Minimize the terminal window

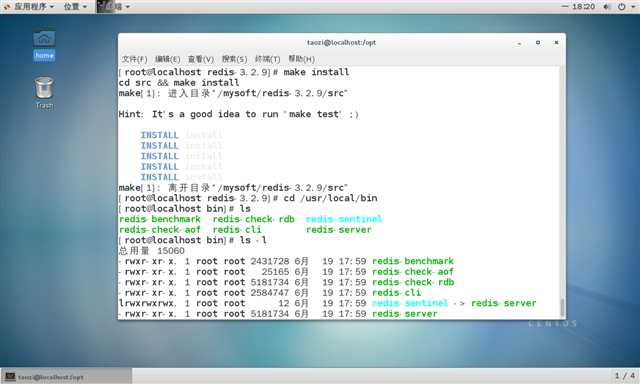(x=519, y=43)
